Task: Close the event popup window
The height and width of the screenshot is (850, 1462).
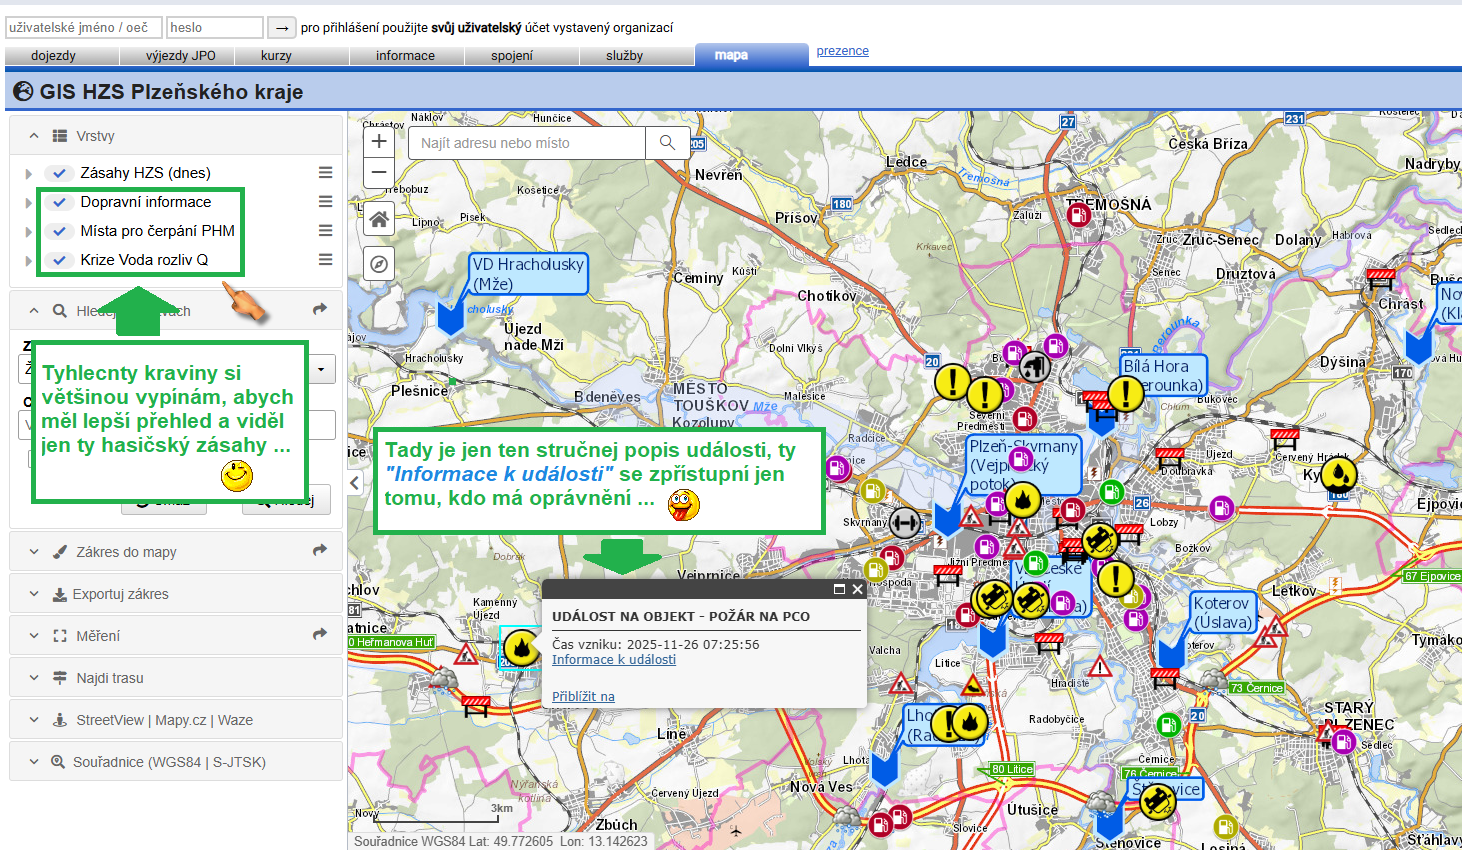Action: point(857,589)
